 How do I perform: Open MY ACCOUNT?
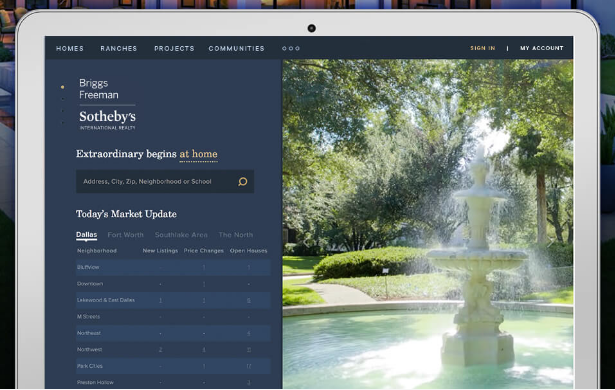click(542, 48)
